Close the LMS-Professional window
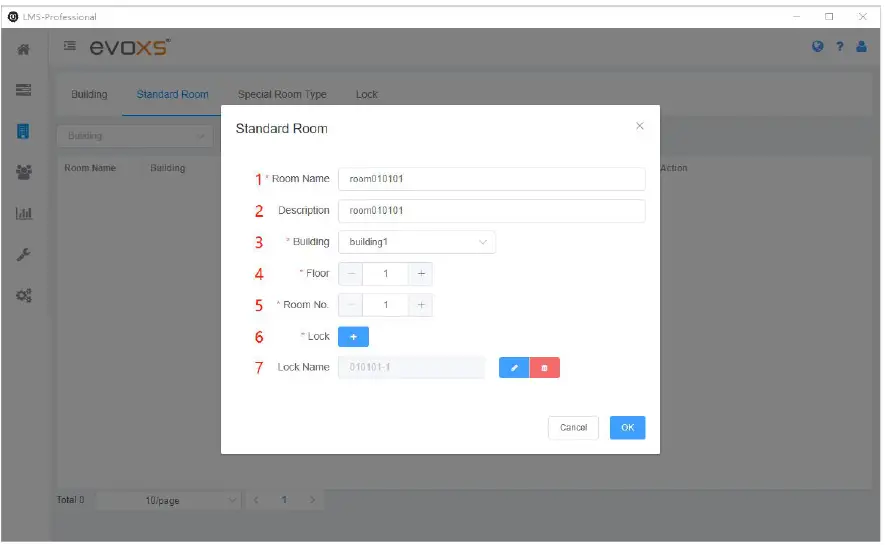The height and width of the screenshot is (553, 888). [863, 16]
